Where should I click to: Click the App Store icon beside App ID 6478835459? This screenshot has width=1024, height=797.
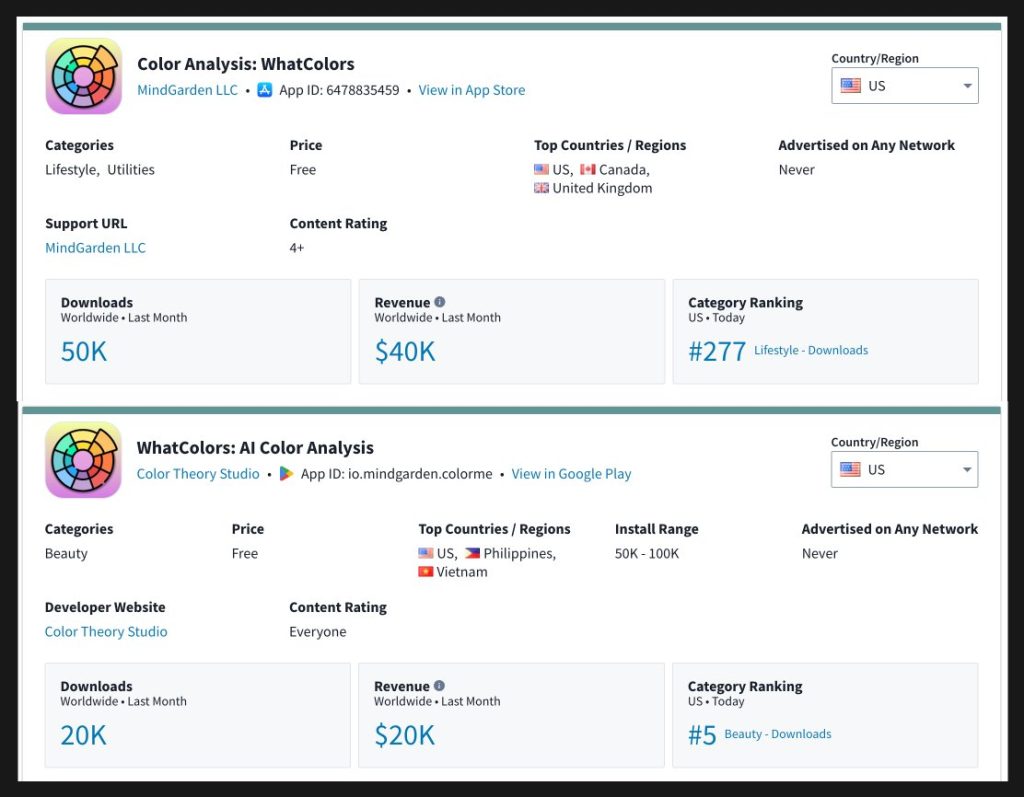265,90
